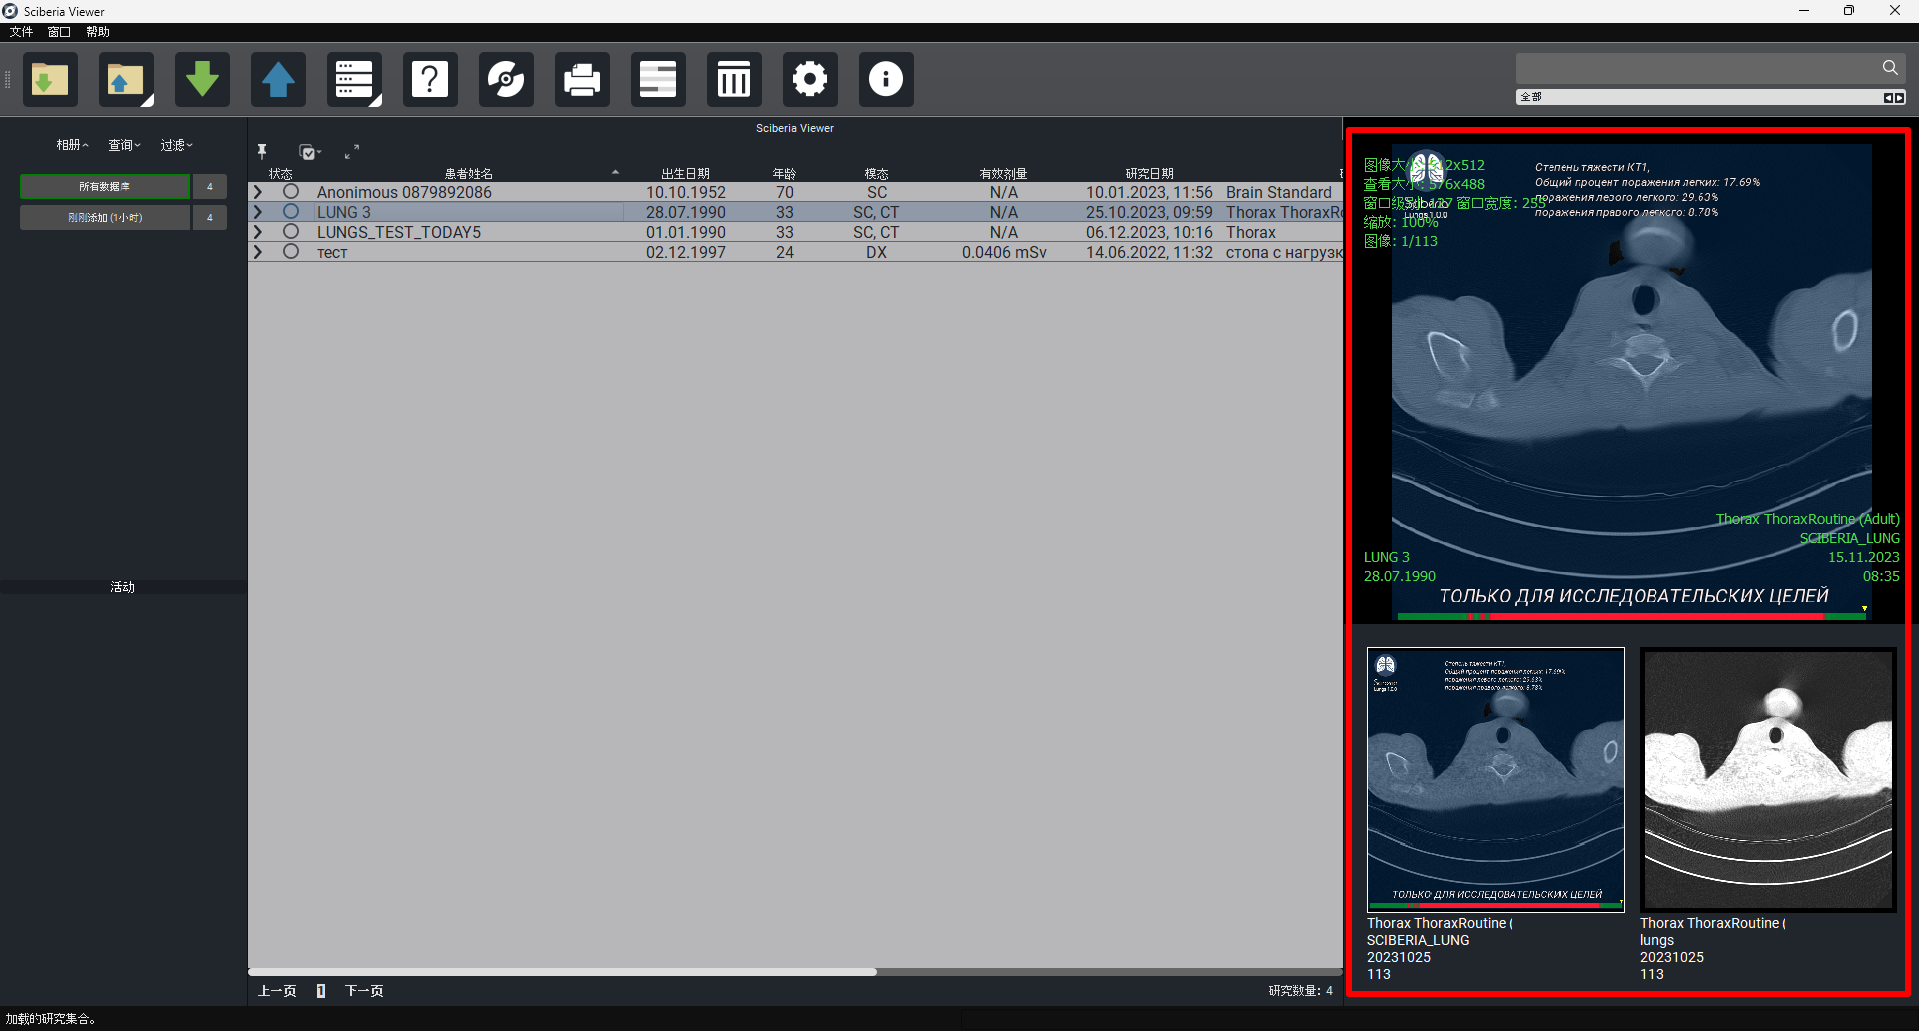
Task: Click the large CT preview image
Action: tap(1630, 380)
